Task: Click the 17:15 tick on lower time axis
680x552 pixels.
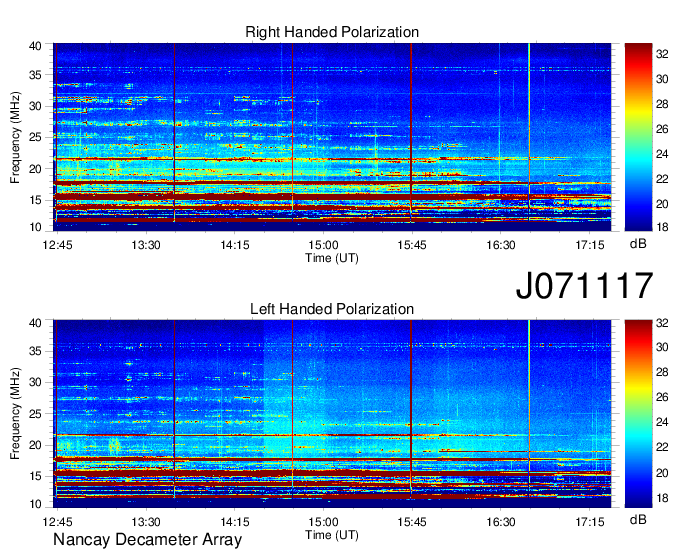Action: pos(589,522)
